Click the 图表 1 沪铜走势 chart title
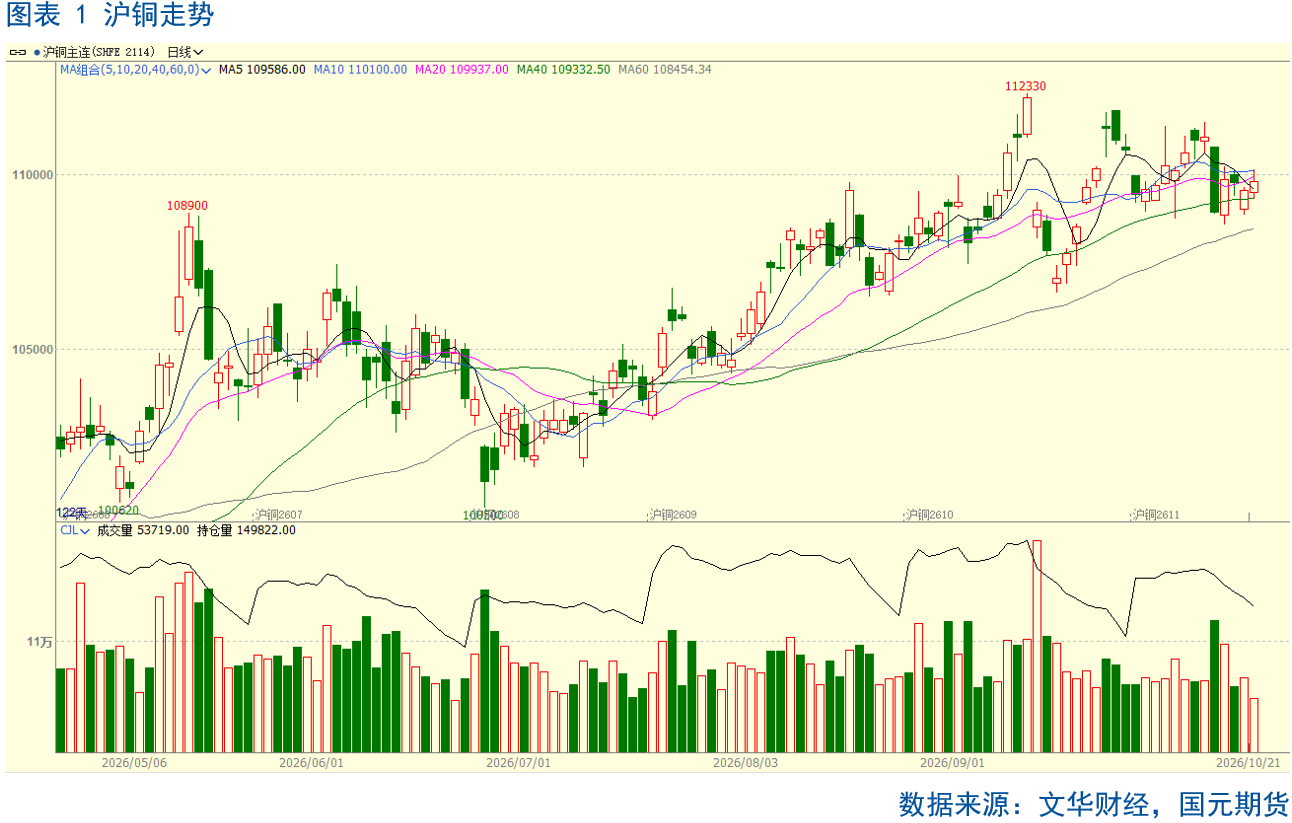1292x823 pixels. tap(110, 16)
